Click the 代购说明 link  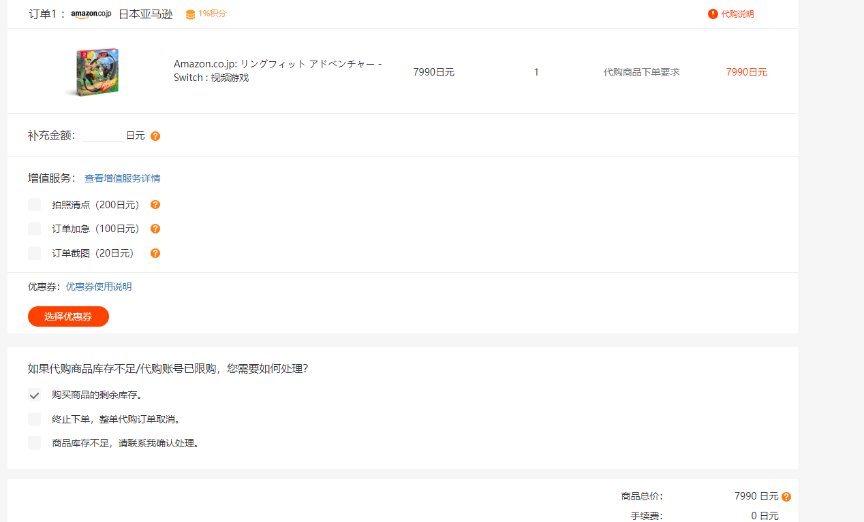tap(737, 14)
